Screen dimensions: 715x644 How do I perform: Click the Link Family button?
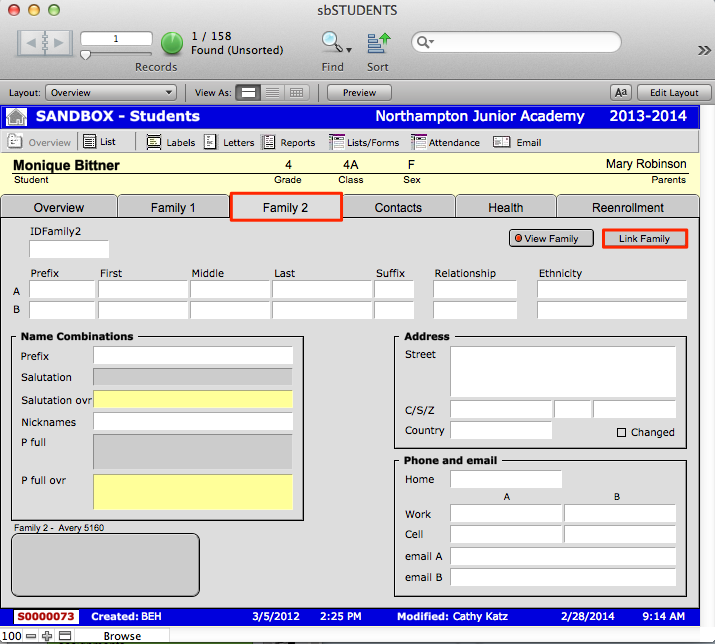pos(644,239)
